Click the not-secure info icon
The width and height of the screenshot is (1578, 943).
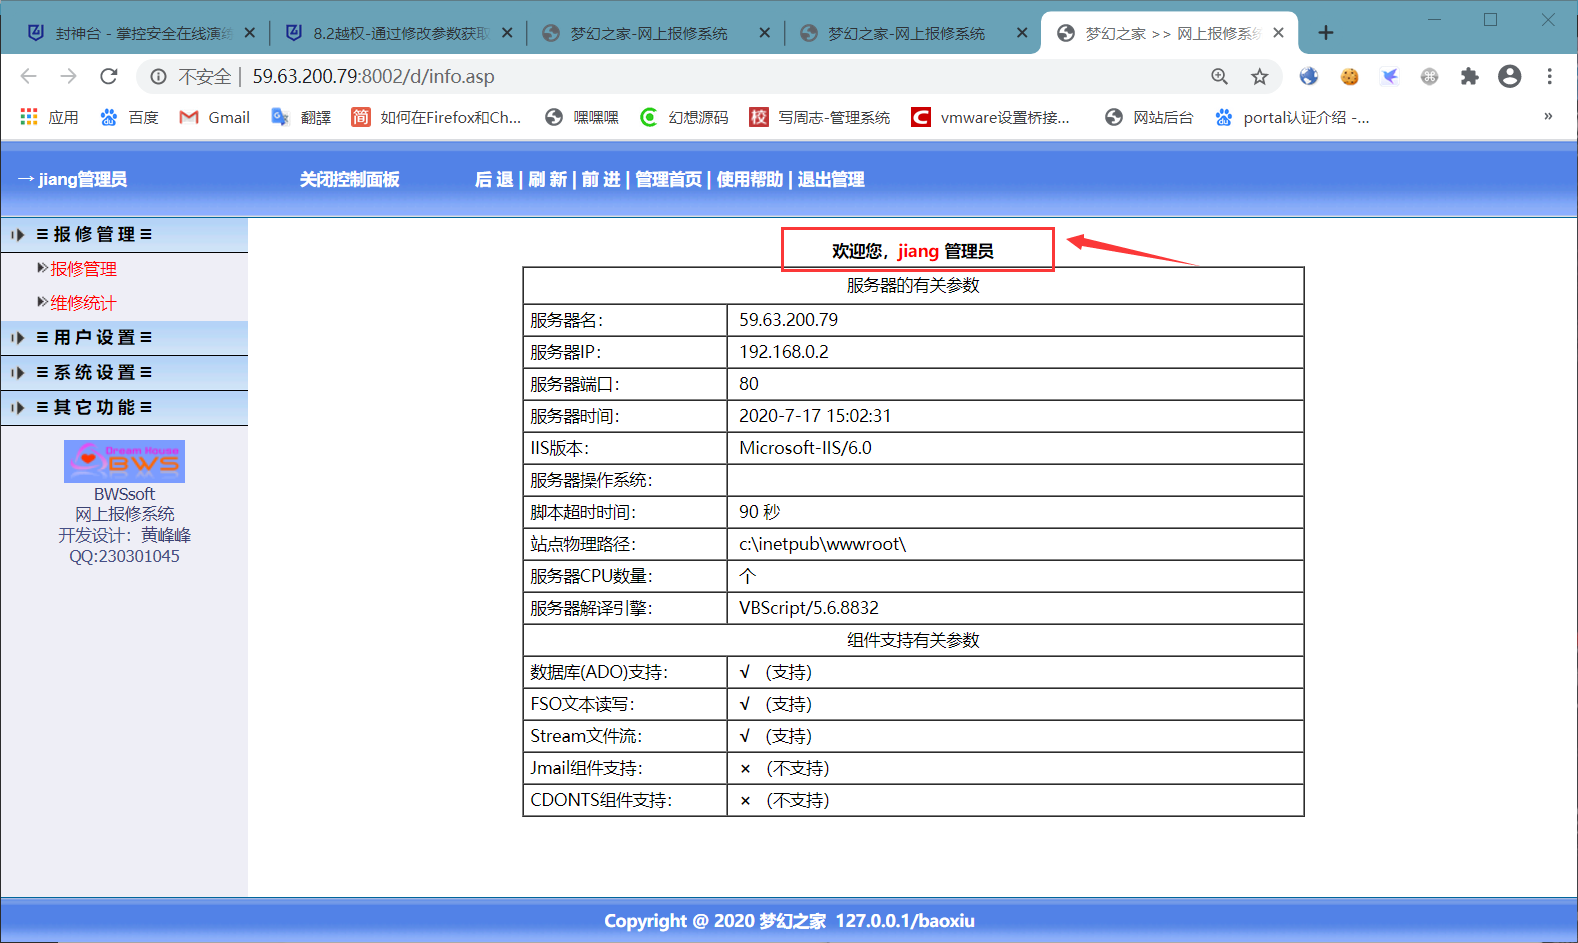click(x=158, y=76)
